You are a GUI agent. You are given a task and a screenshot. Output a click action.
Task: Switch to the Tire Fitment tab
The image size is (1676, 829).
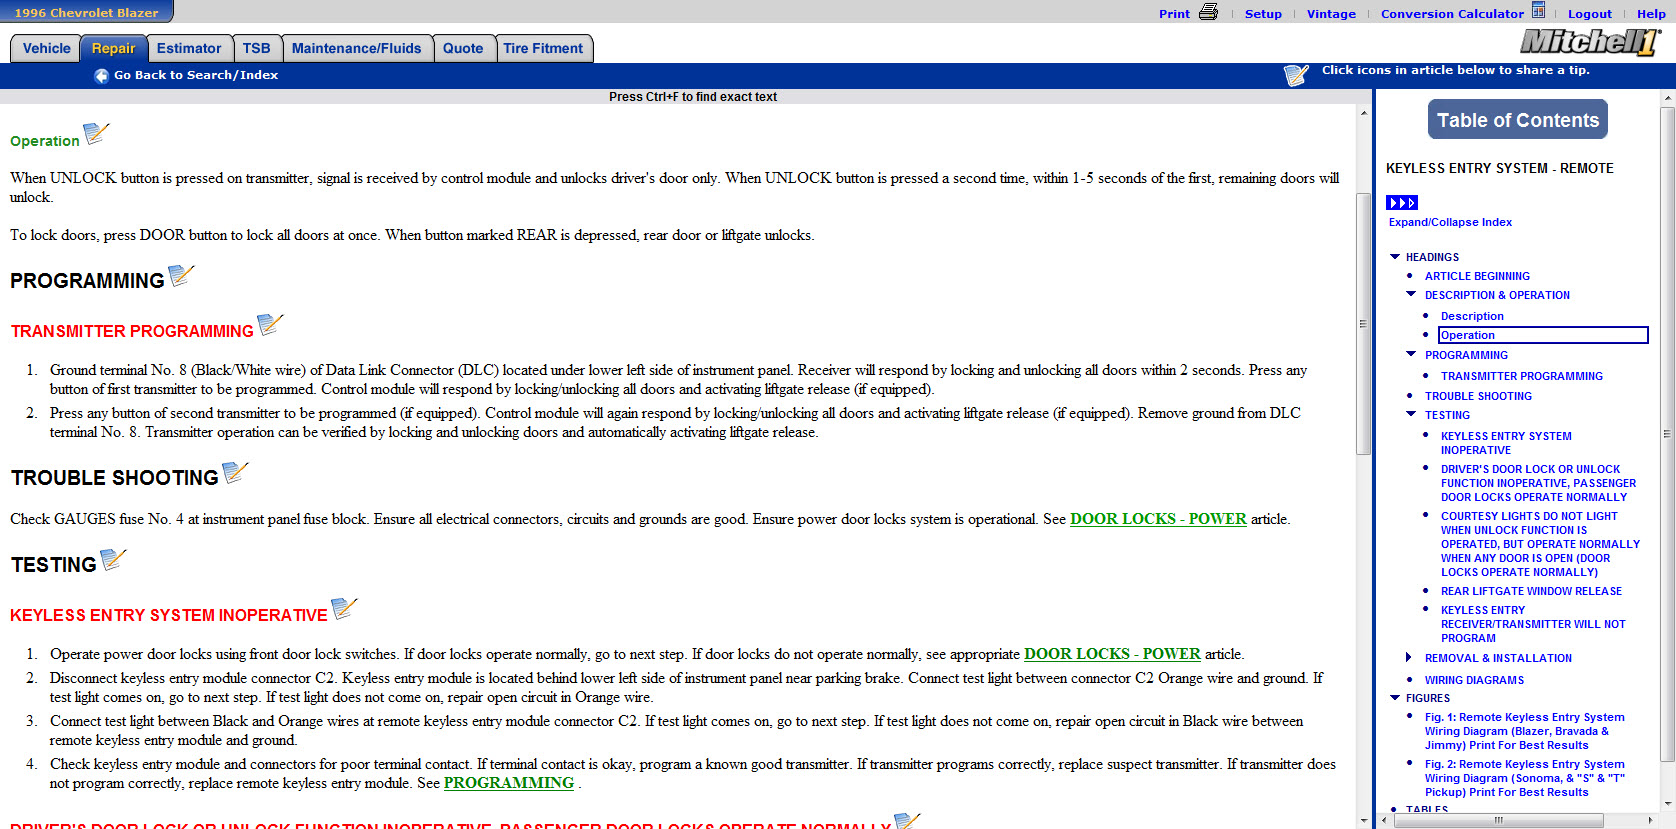click(543, 48)
